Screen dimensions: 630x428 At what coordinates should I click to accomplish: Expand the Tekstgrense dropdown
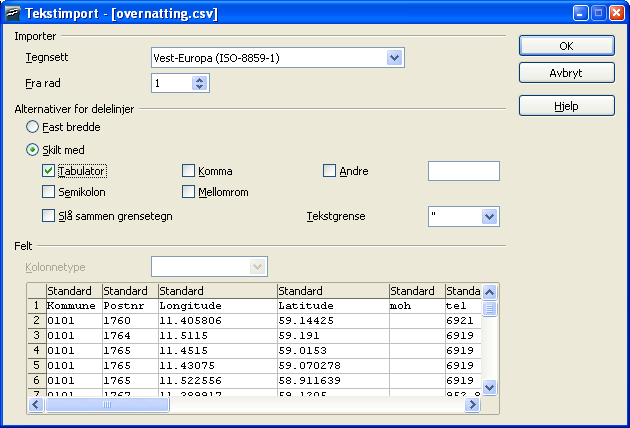click(x=489, y=216)
